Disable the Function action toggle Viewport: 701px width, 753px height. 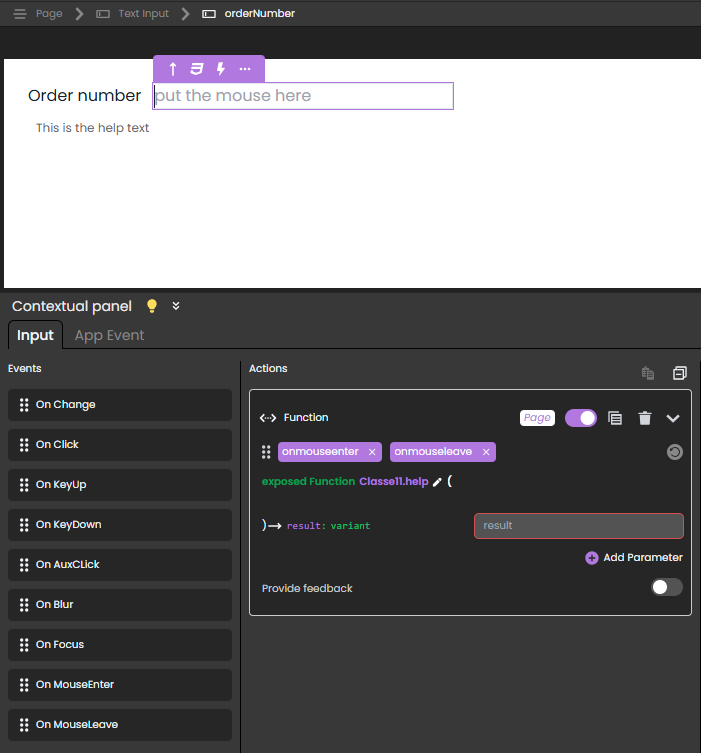581,418
